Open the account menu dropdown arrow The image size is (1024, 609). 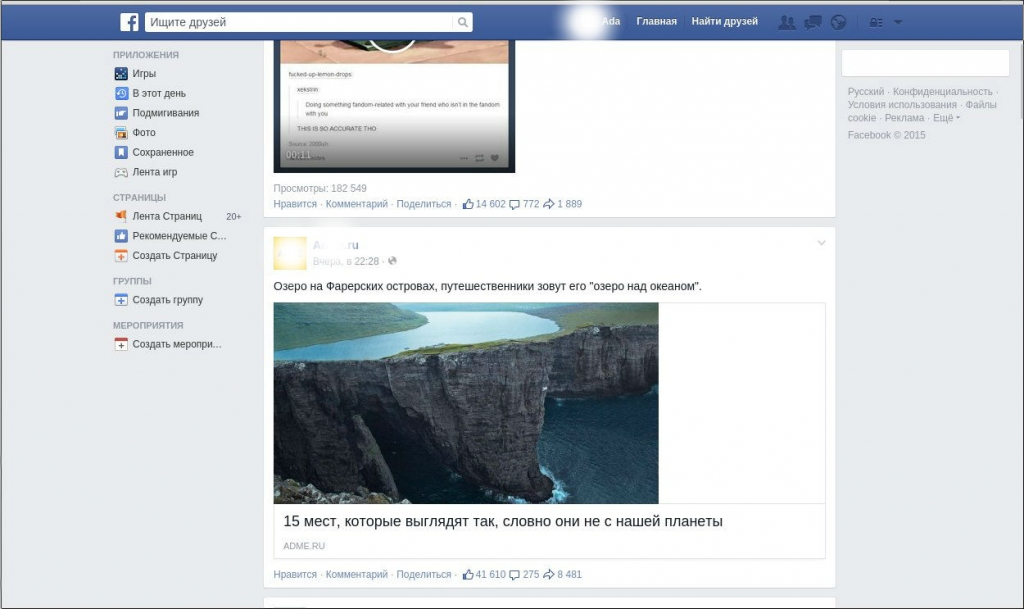coord(898,22)
